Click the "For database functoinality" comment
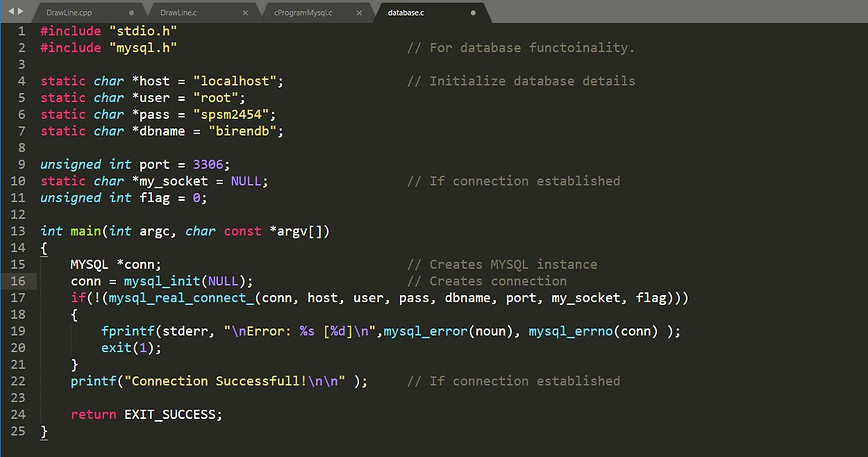 coord(521,48)
